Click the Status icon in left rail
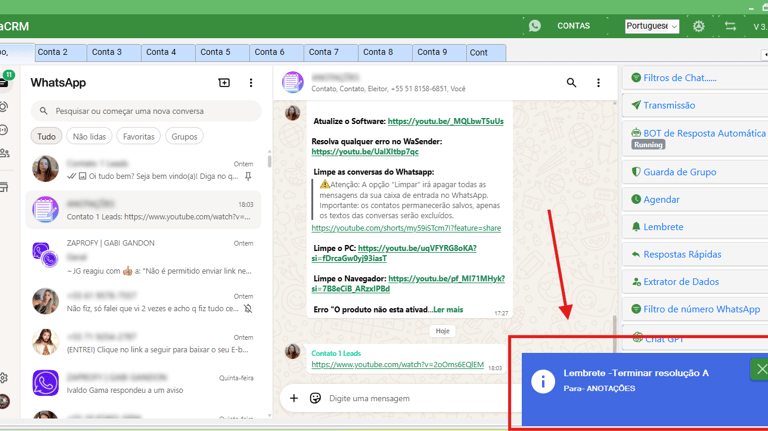768x431 pixels. [x=4, y=107]
